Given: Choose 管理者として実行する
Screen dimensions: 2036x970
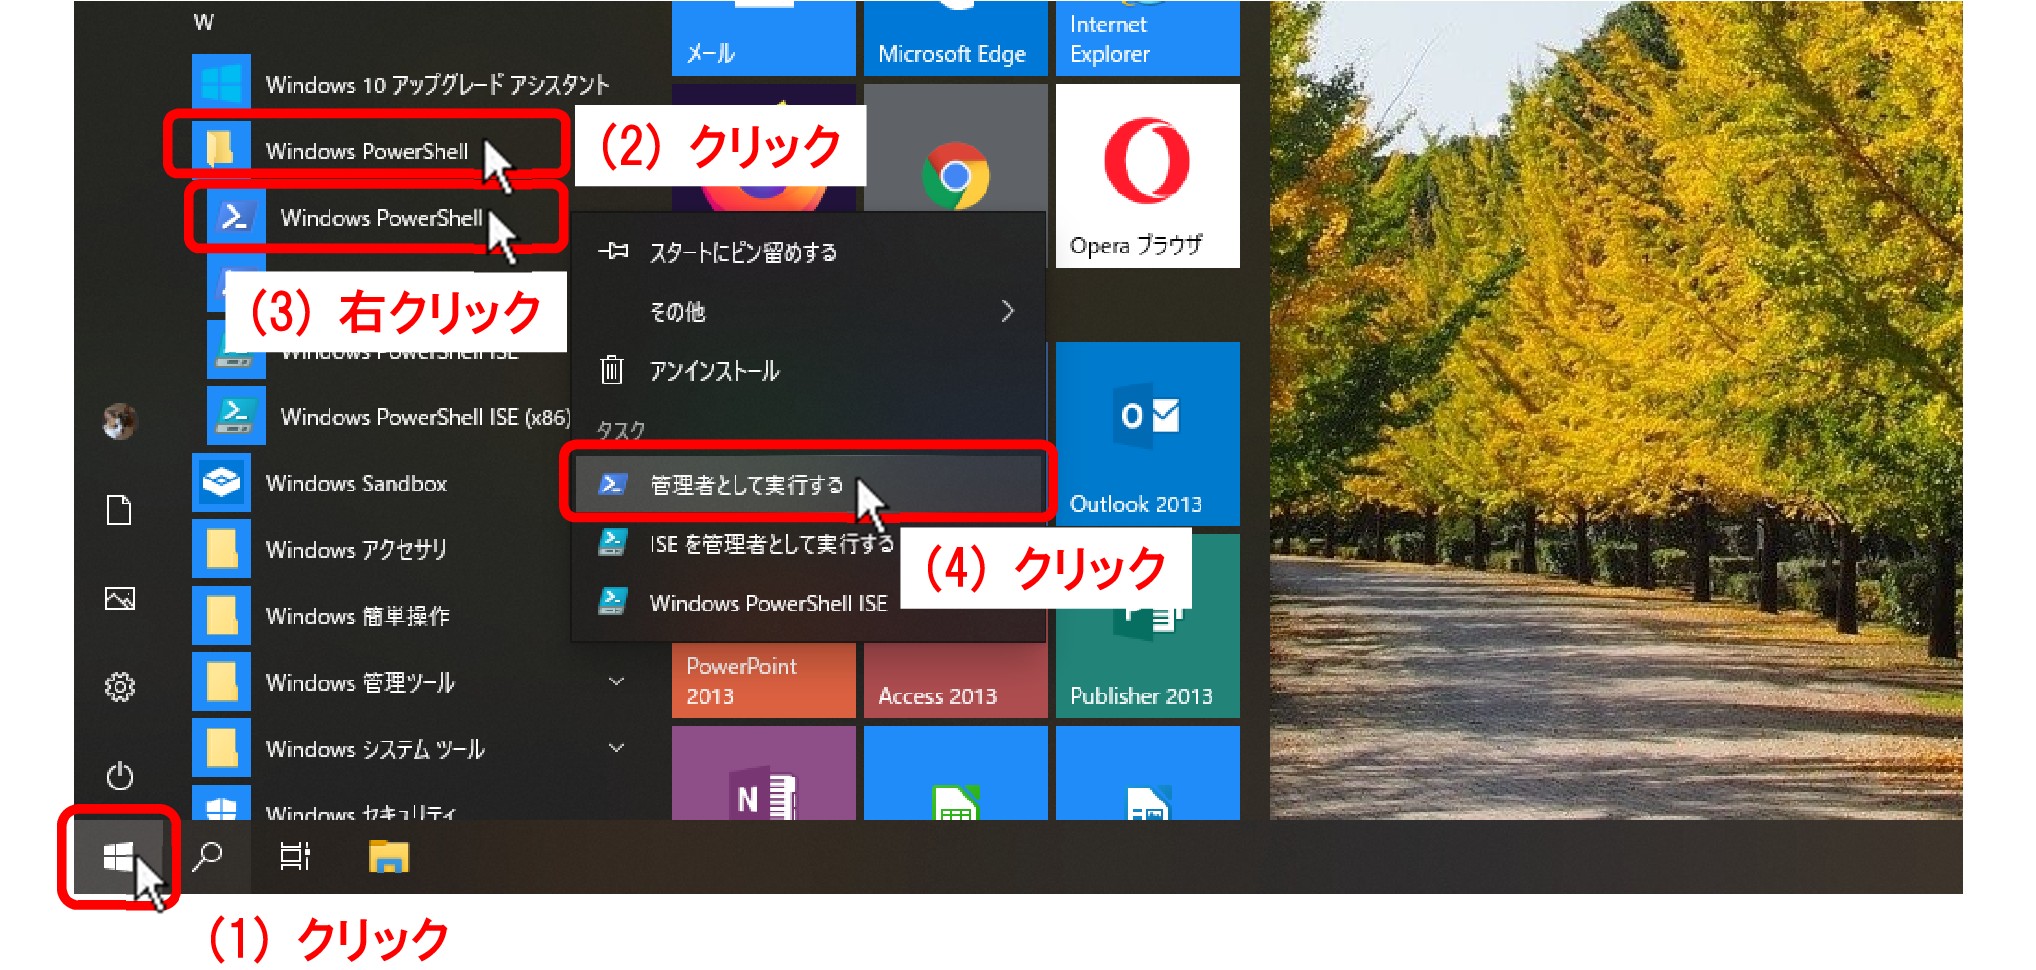Looking at the screenshot, I should click(x=808, y=484).
